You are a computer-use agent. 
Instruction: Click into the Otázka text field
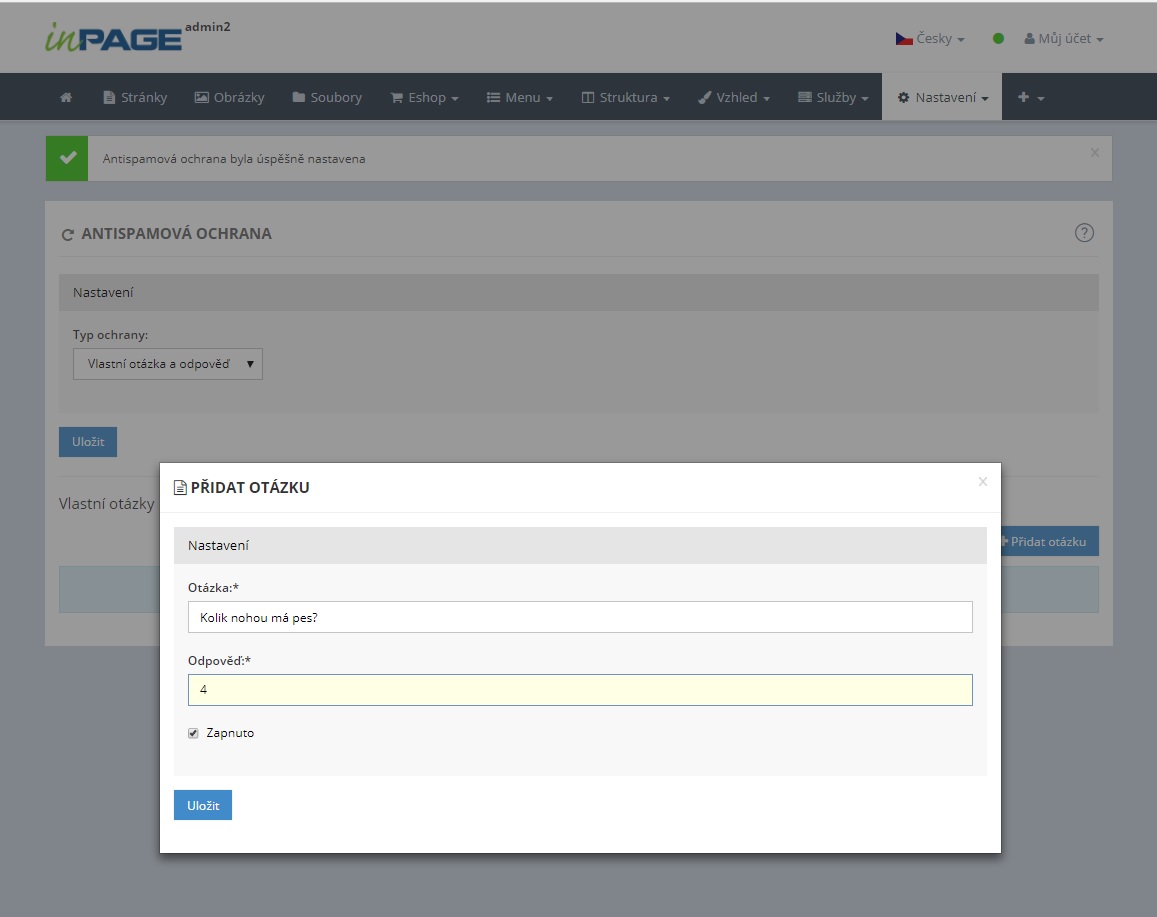[580, 617]
